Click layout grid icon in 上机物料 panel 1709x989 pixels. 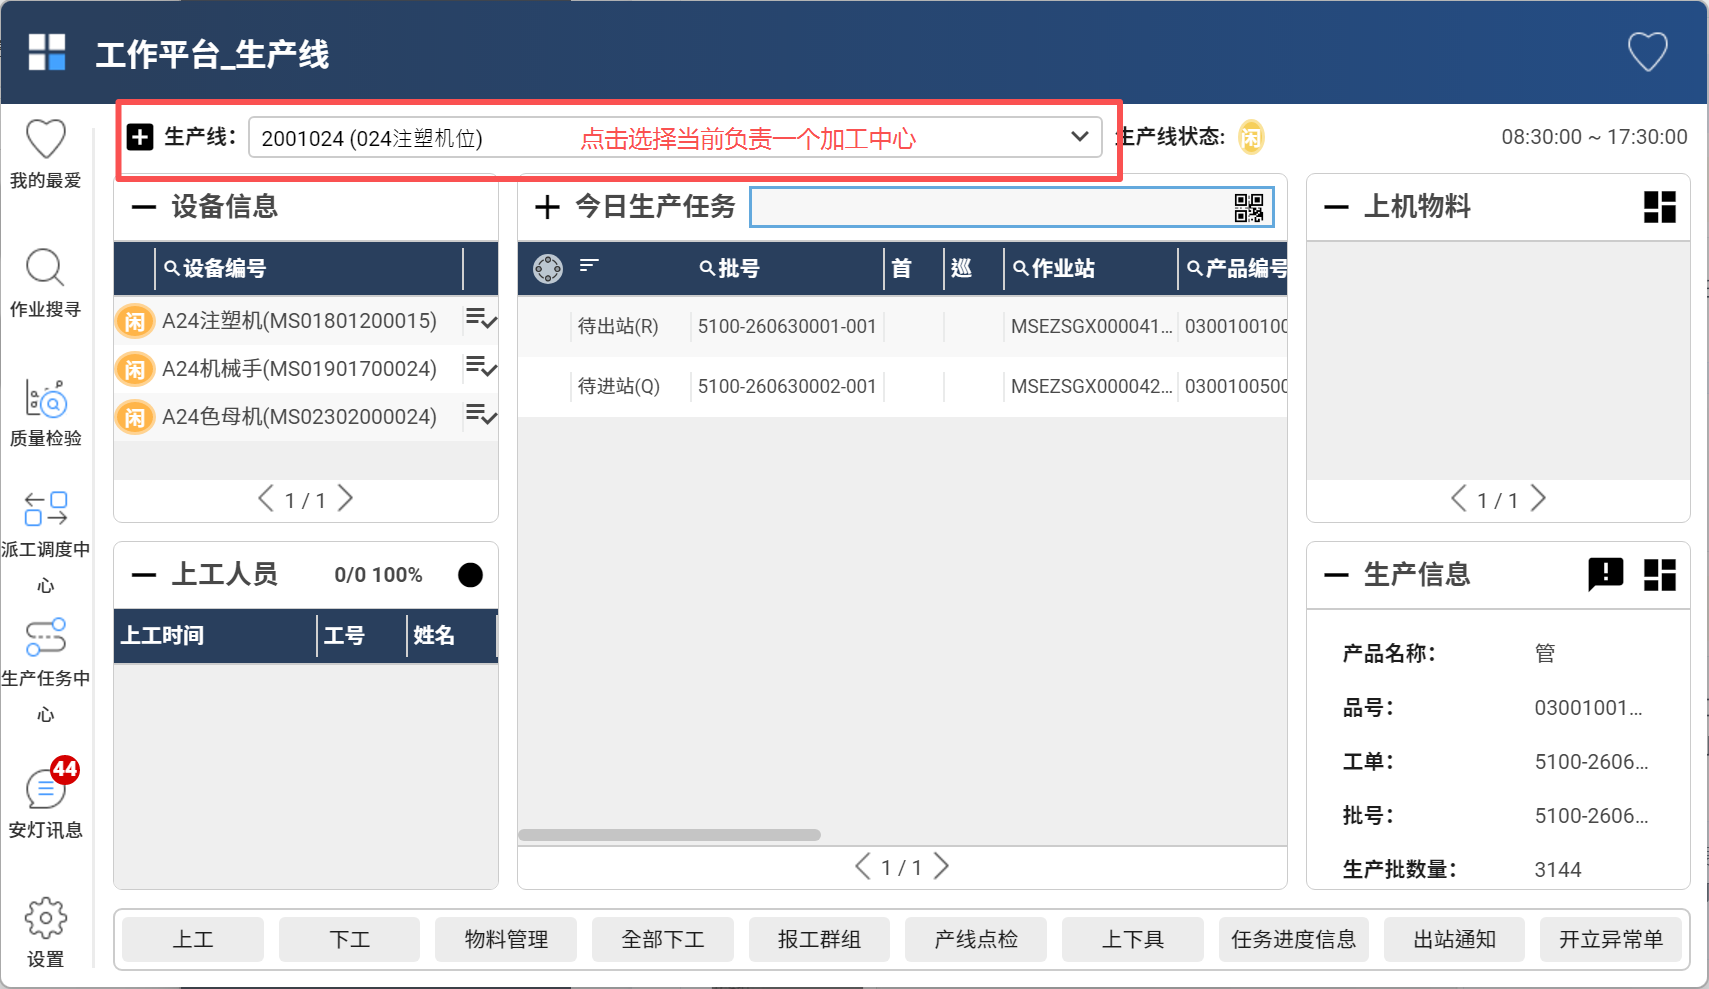(1660, 207)
